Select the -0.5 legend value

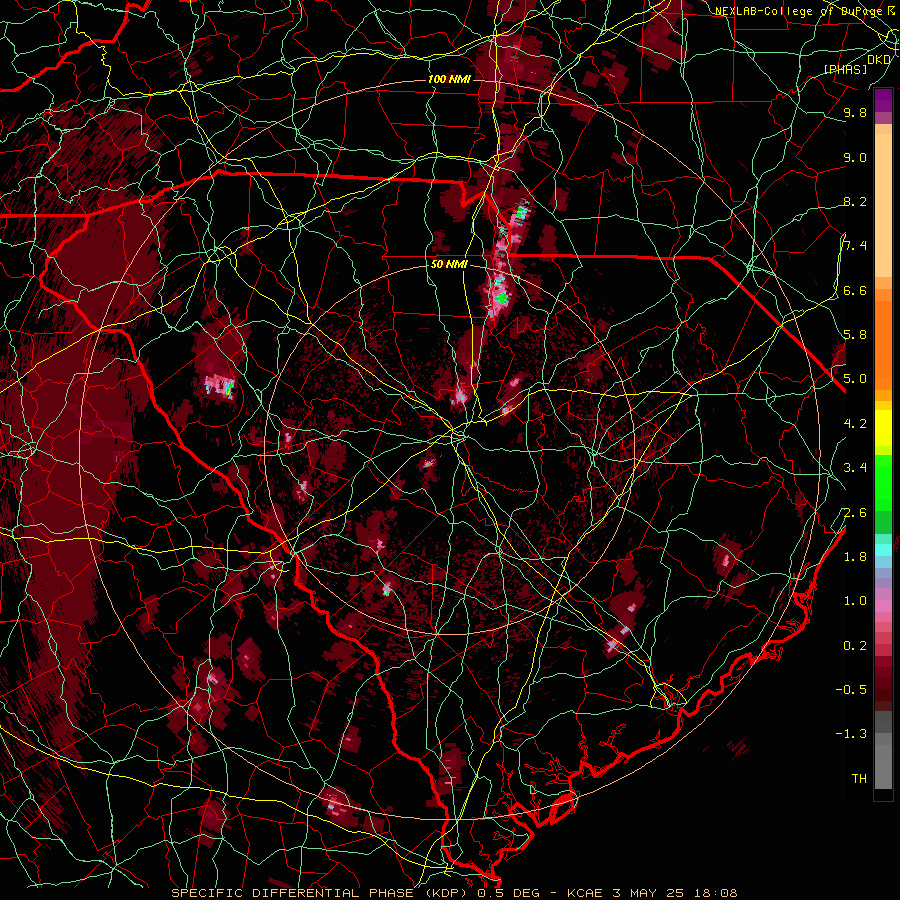point(851,690)
